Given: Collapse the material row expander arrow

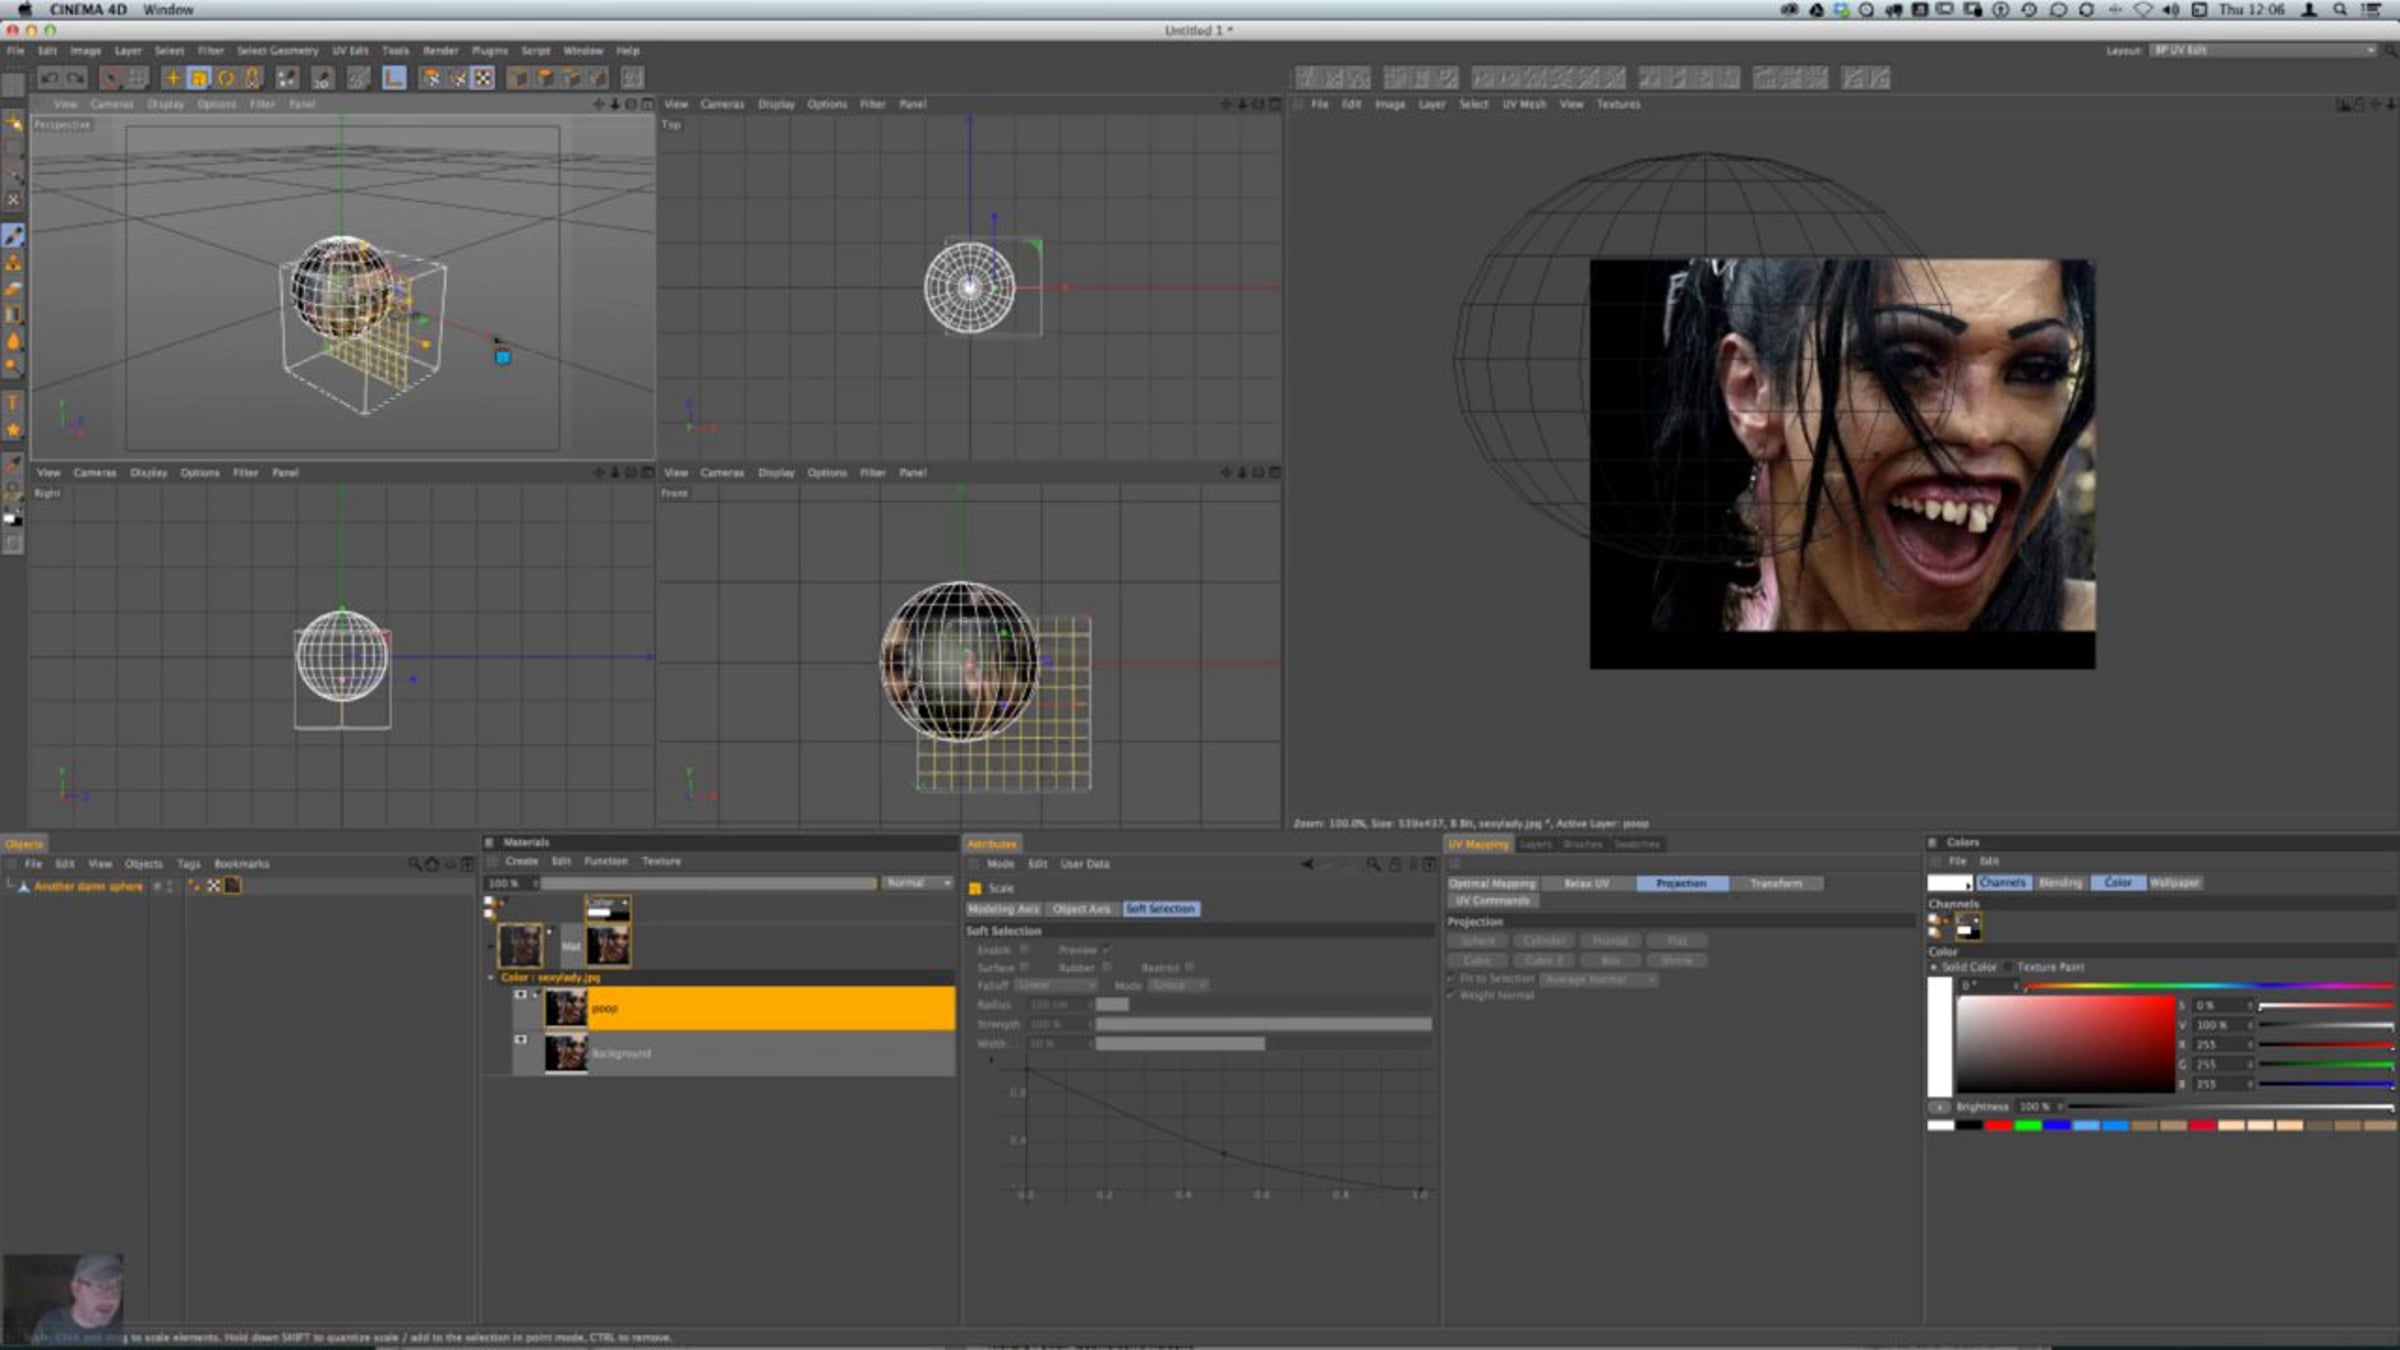Looking at the screenshot, I should pos(491,945).
